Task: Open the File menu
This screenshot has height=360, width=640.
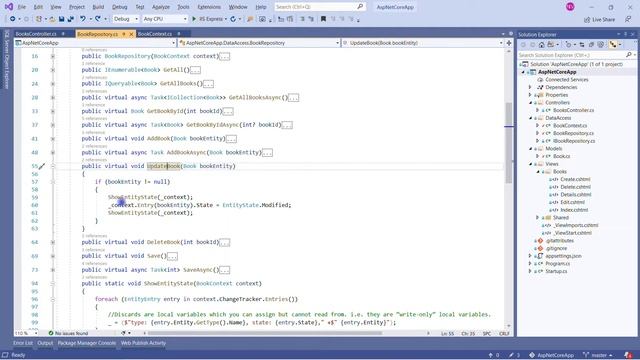Action: [22, 7]
